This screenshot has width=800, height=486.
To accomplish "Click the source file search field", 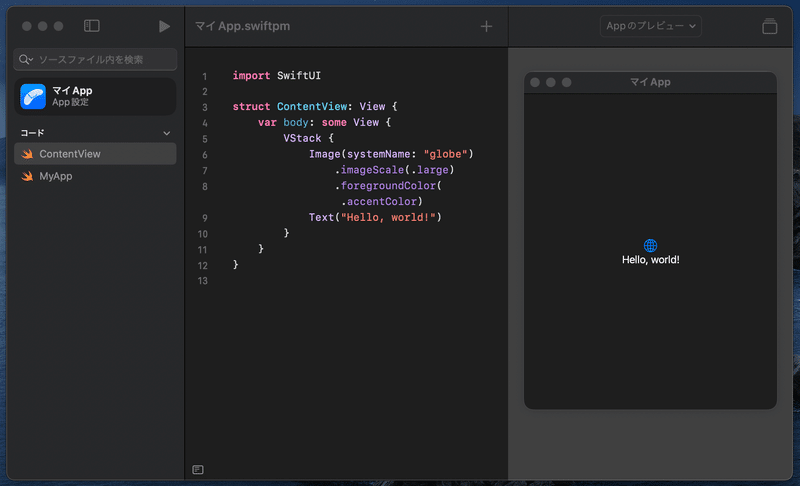I will (95, 60).
